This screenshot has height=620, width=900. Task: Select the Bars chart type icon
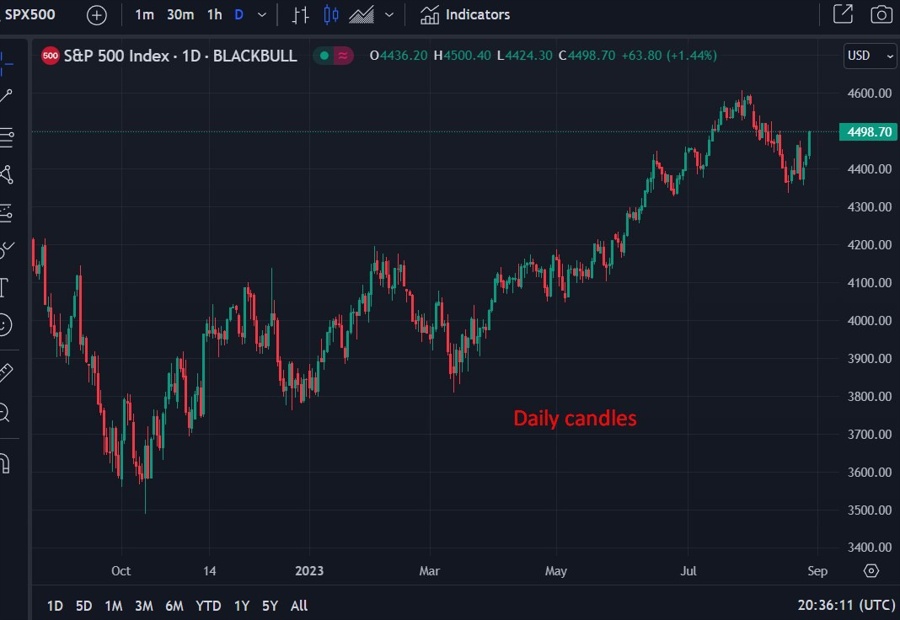[x=300, y=15]
